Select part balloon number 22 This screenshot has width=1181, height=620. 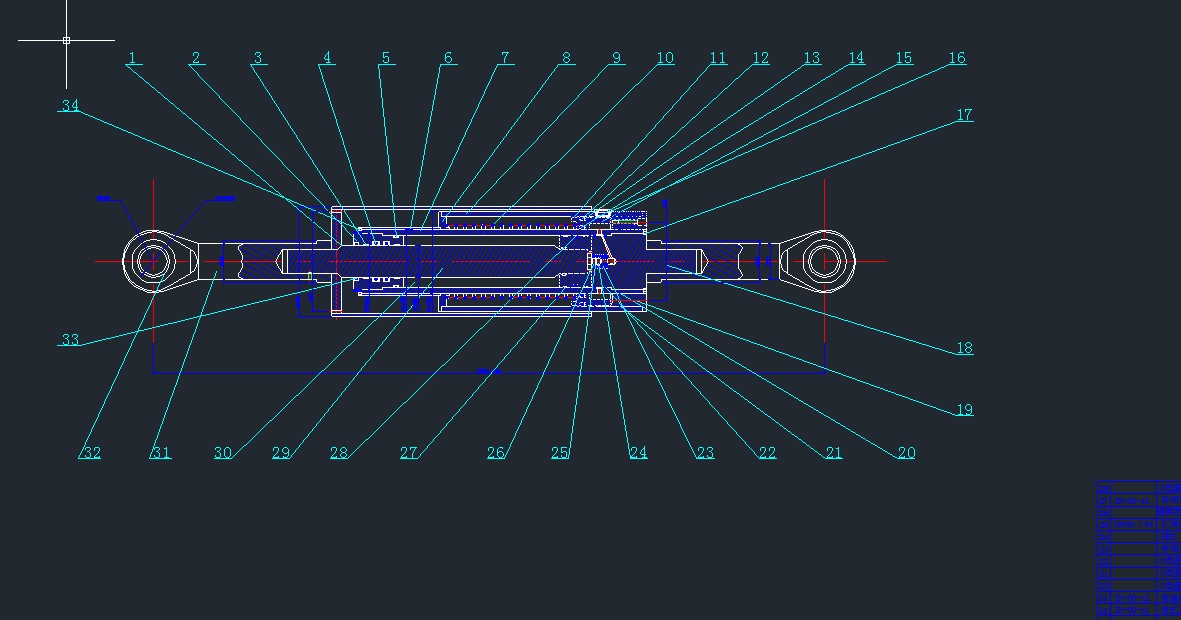click(767, 453)
